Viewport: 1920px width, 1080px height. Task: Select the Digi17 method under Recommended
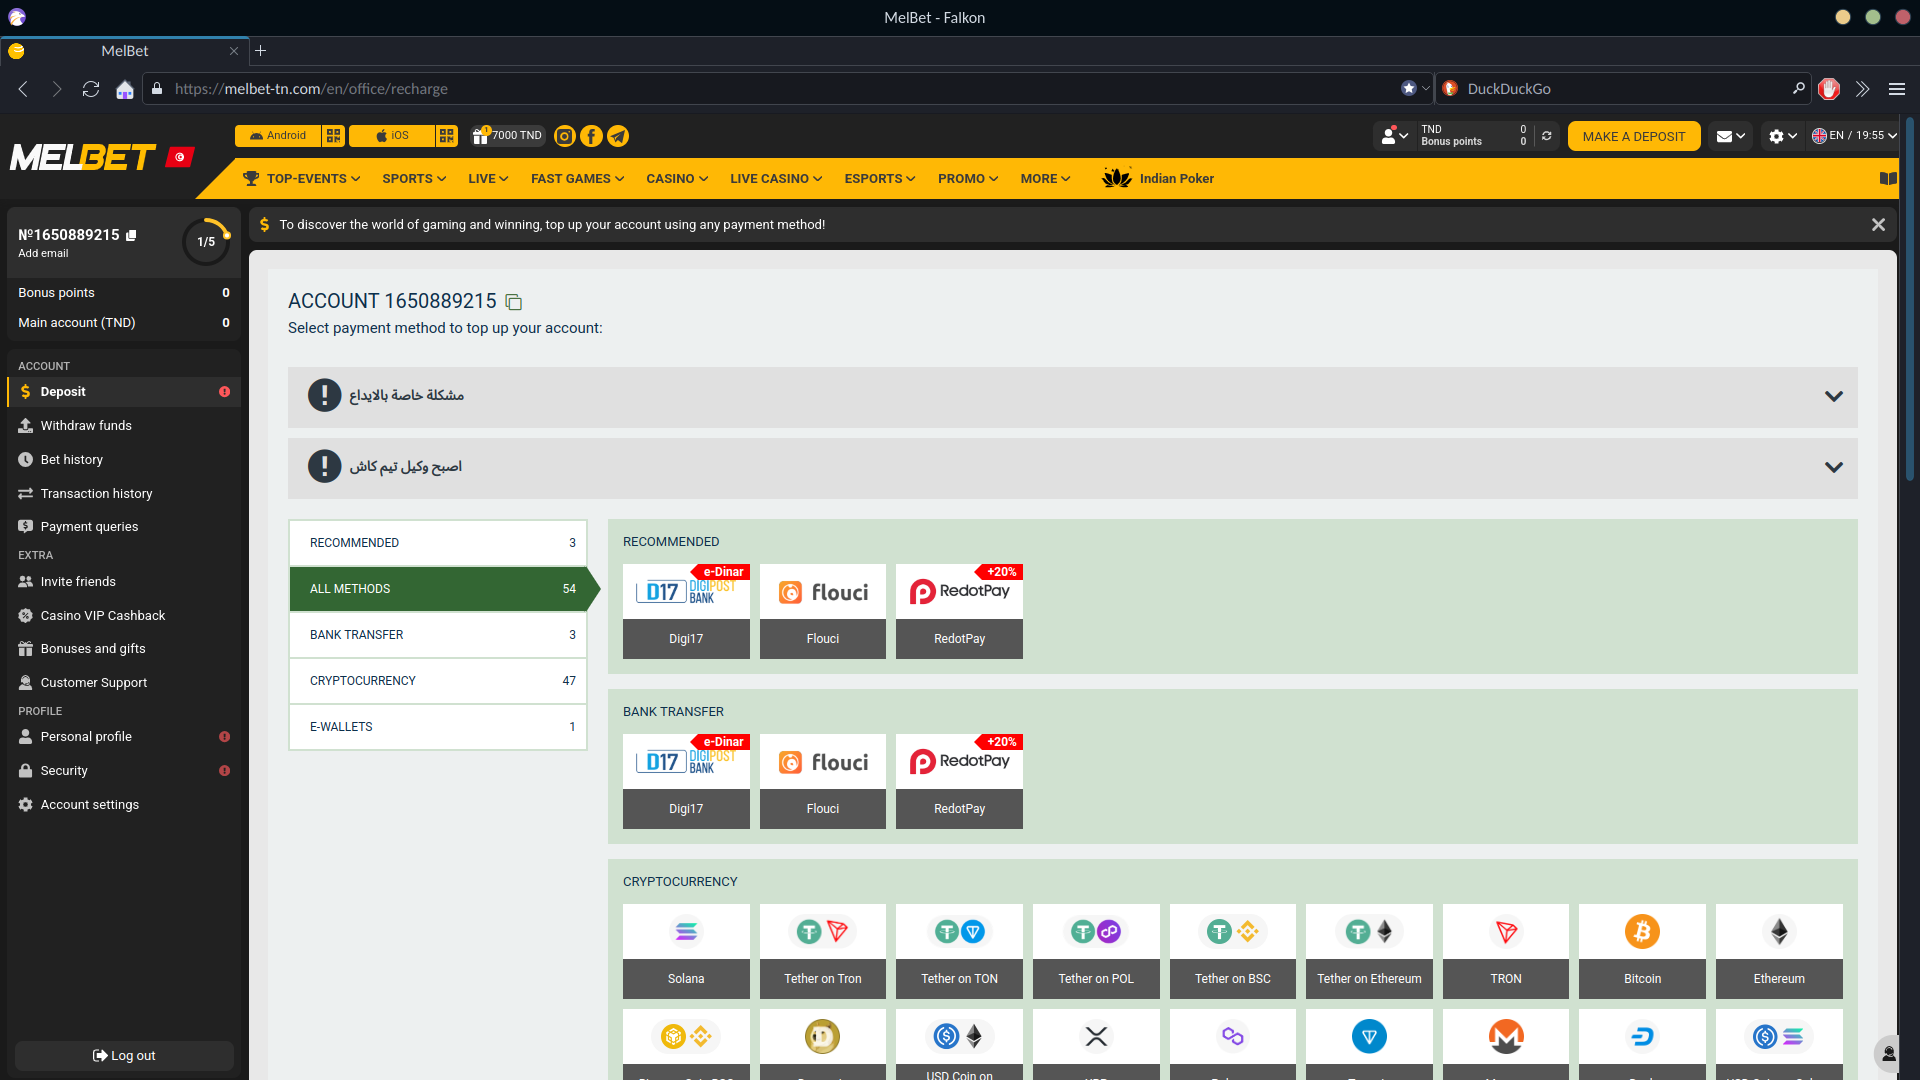tap(686, 611)
